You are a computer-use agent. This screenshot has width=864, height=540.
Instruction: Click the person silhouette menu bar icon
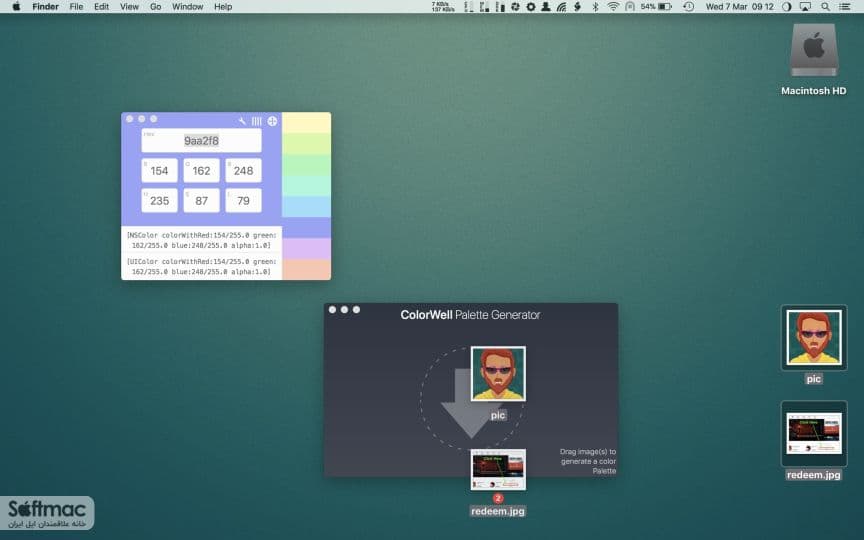point(546,7)
